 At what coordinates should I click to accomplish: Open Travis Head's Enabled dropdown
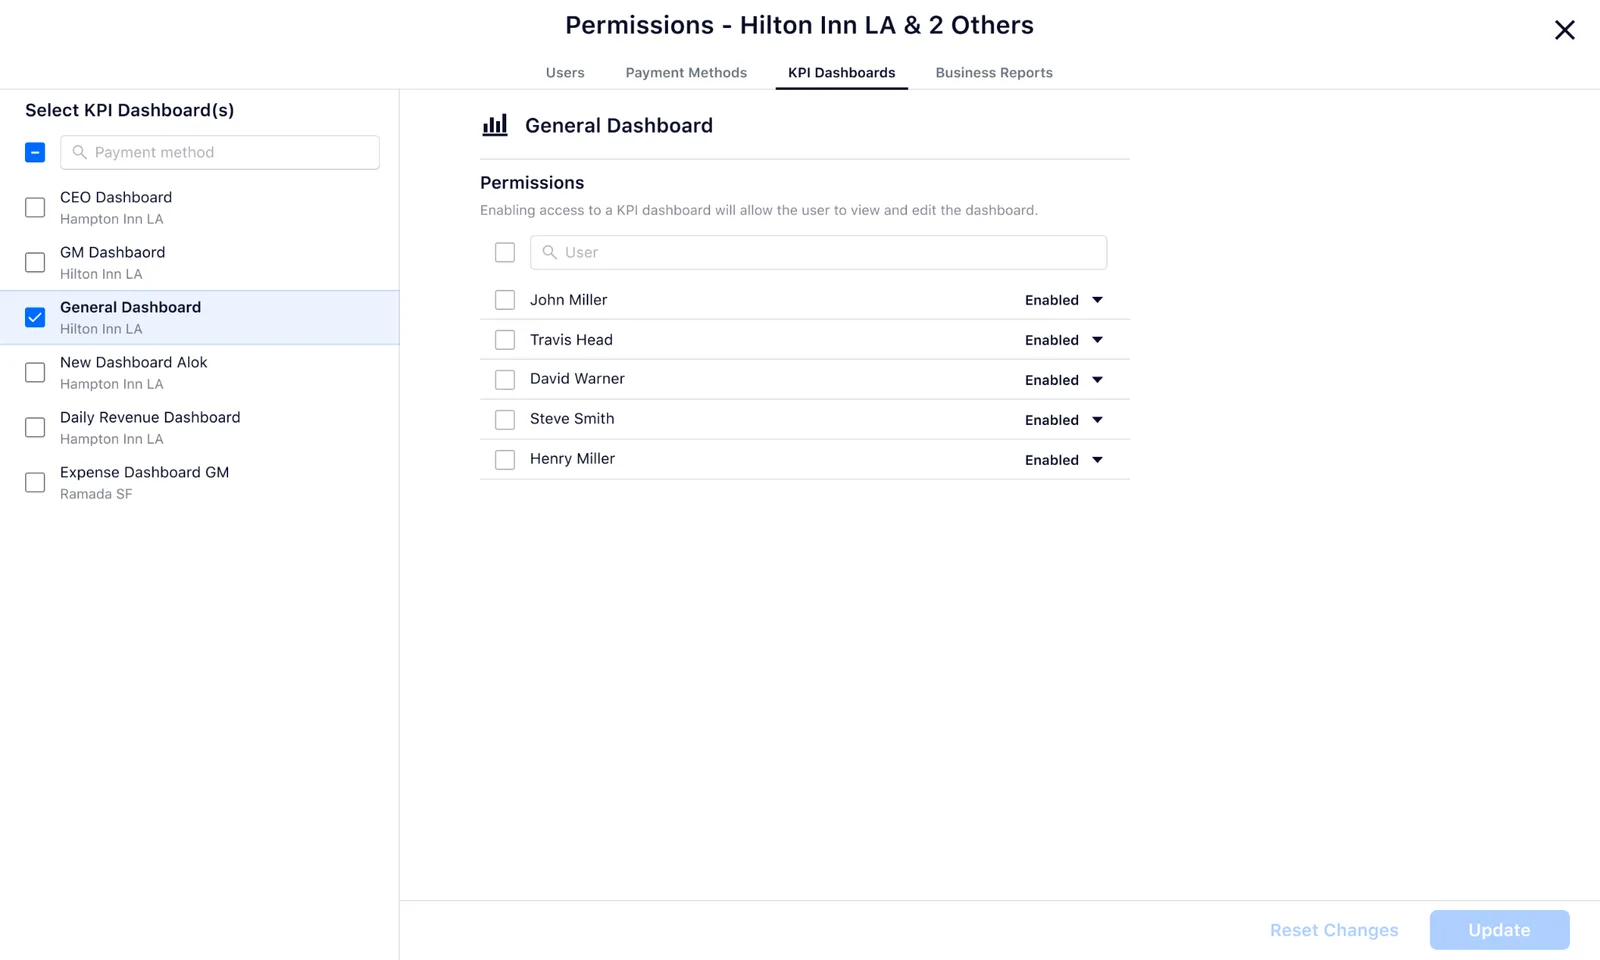1064,340
